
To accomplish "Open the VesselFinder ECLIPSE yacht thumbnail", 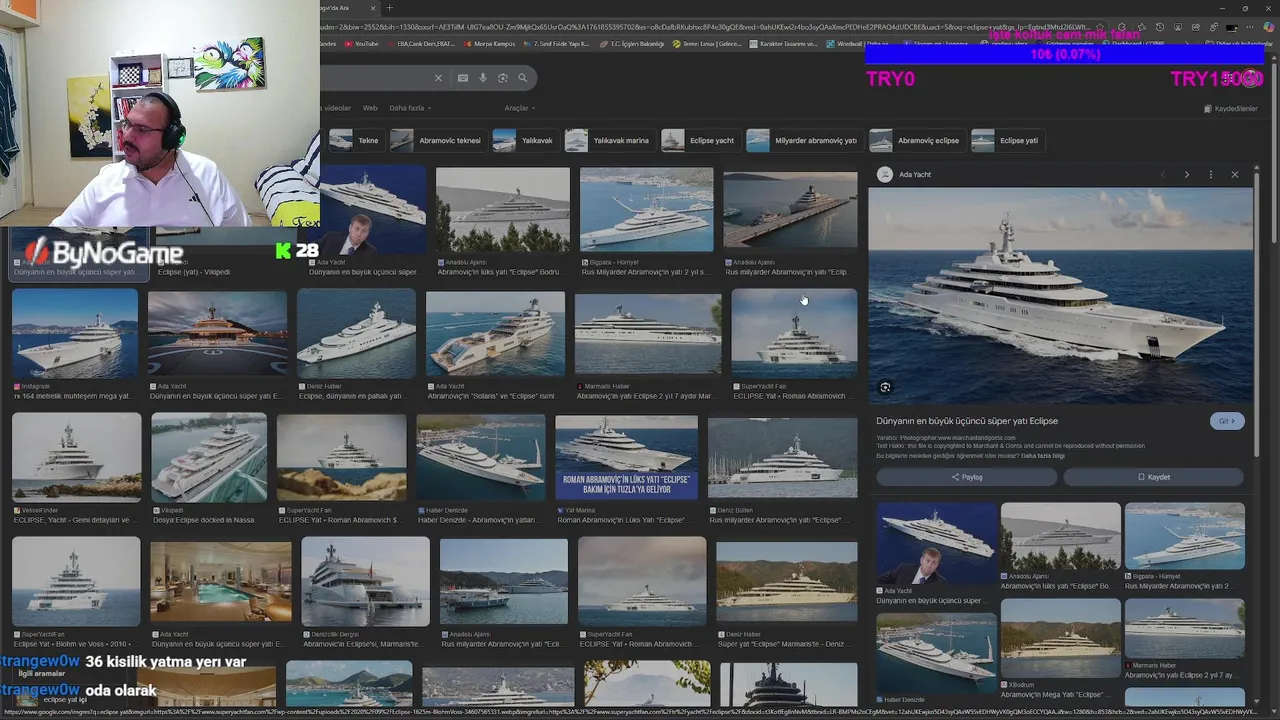I will click(77, 456).
